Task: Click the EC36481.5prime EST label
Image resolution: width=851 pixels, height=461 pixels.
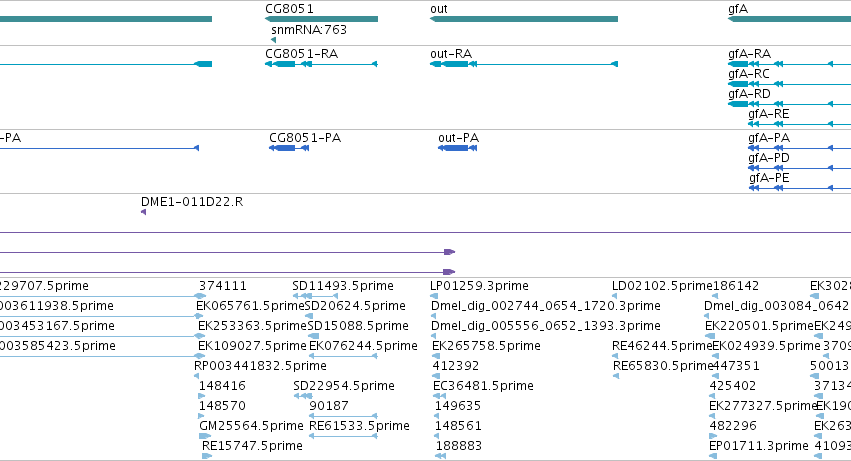Action: [x=483, y=386]
